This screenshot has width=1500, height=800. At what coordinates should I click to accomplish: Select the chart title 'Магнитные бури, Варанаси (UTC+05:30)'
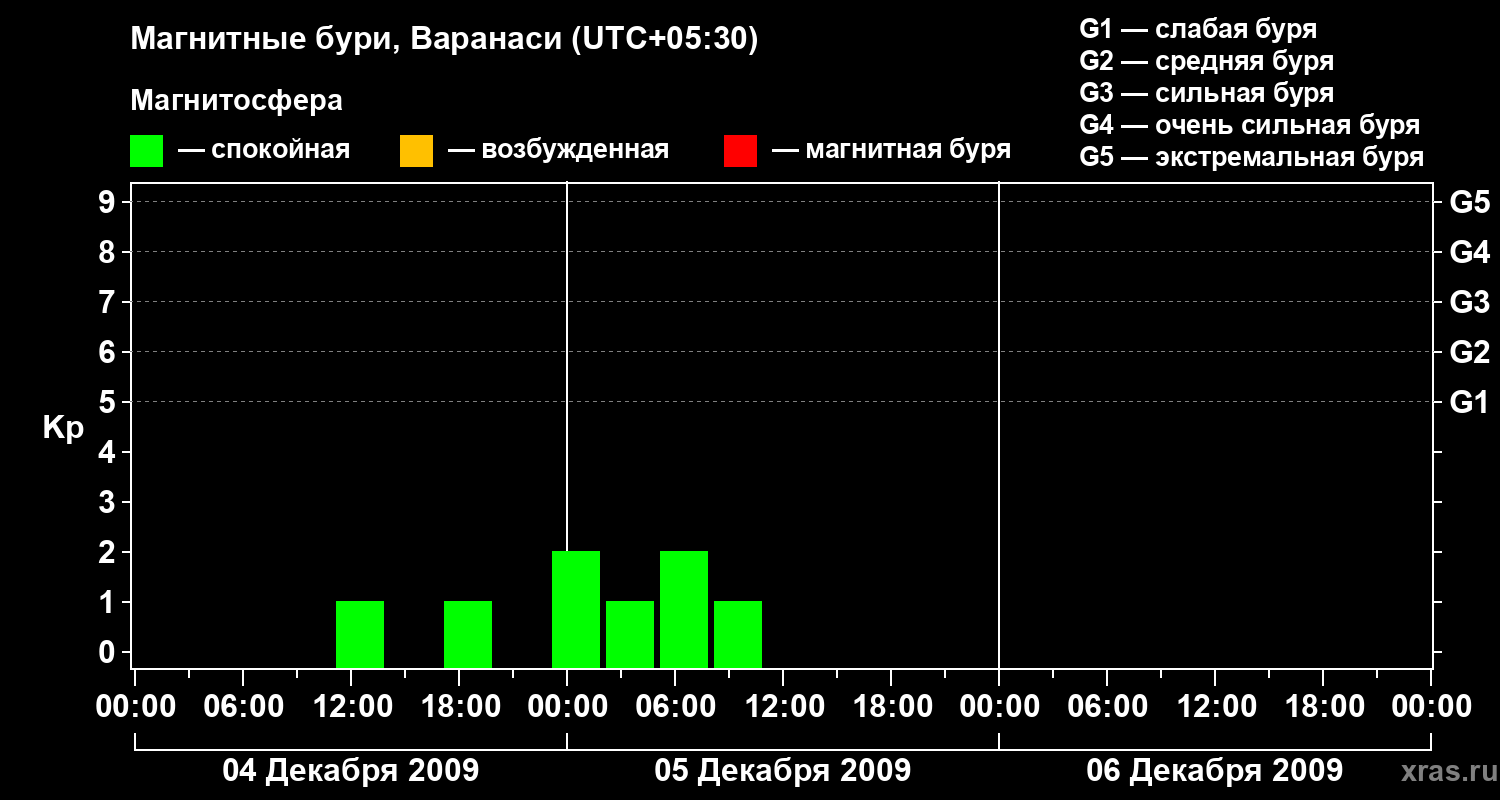[x=444, y=39]
